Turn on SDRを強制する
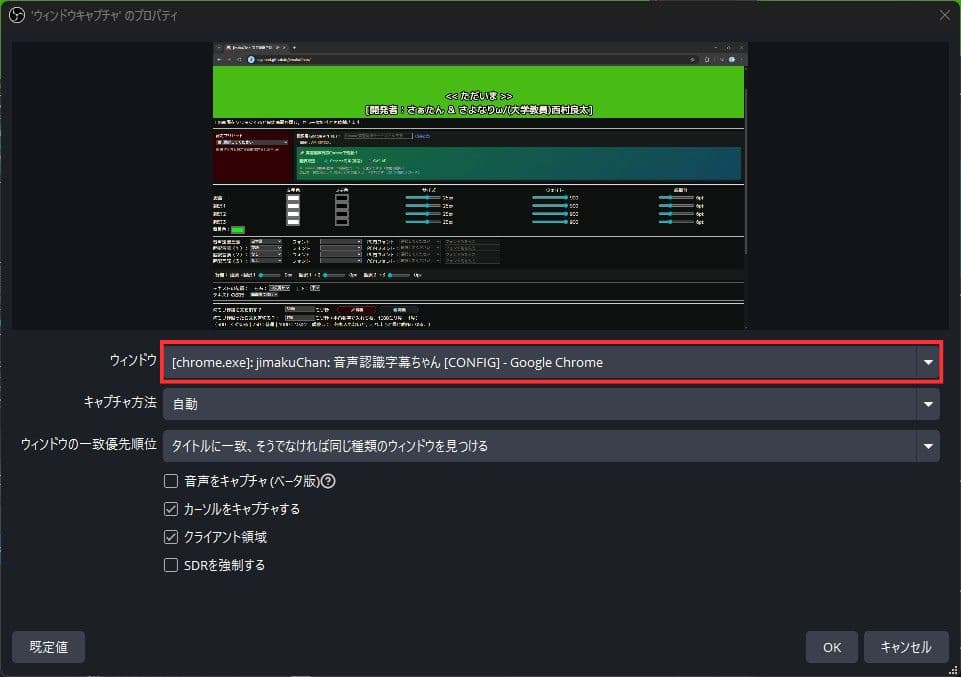Screen dimensions: 961x677 pyautogui.click(x=171, y=565)
